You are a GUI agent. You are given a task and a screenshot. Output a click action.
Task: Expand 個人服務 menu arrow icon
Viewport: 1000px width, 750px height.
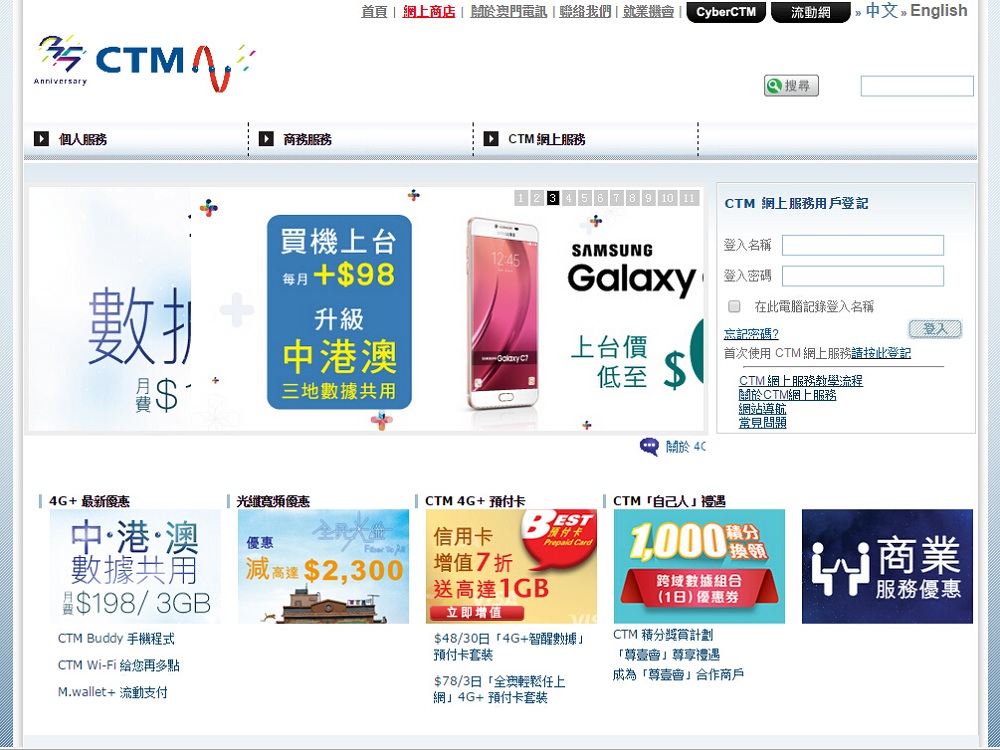[x=41, y=138]
